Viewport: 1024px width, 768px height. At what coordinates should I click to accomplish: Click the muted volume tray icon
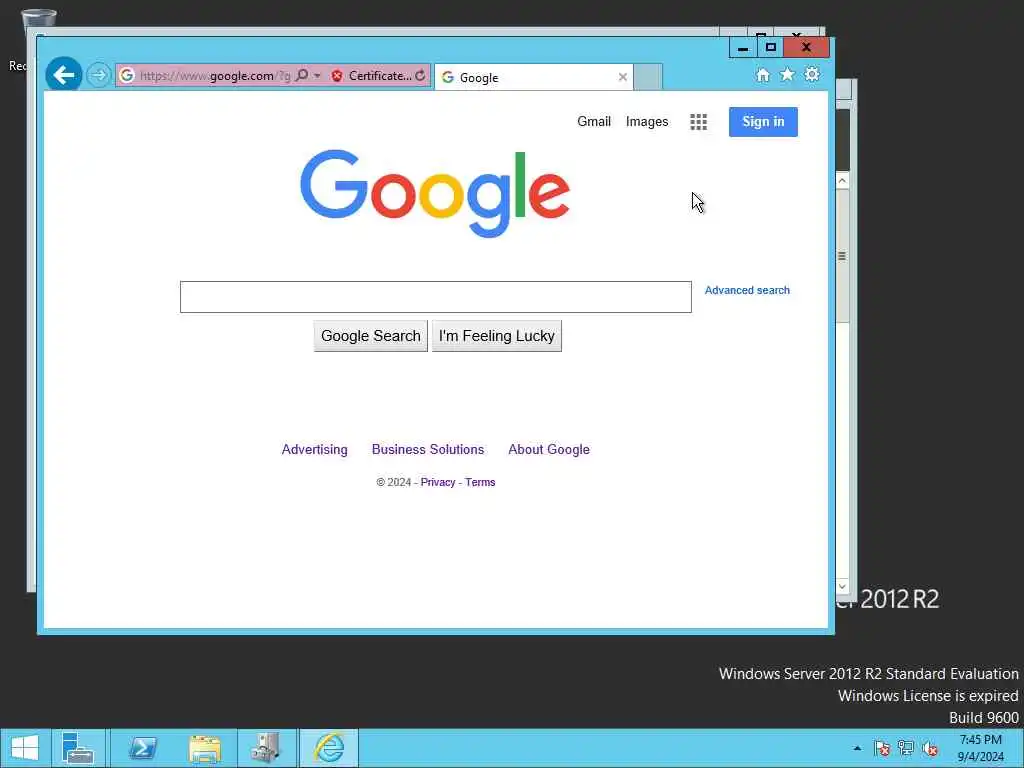coord(930,748)
